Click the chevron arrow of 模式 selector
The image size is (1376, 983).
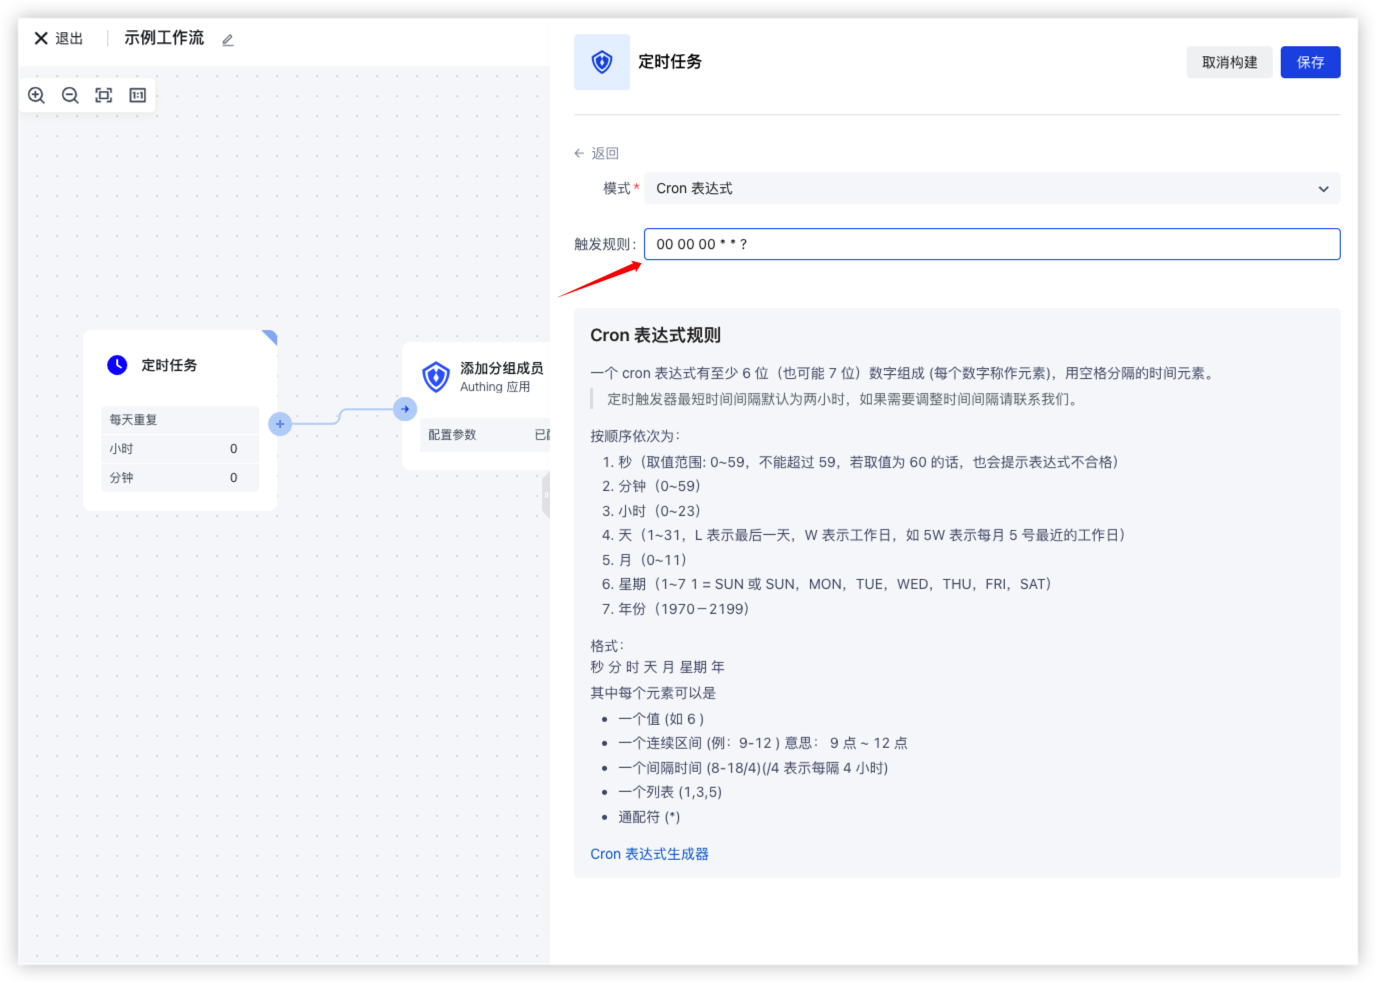point(1323,189)
